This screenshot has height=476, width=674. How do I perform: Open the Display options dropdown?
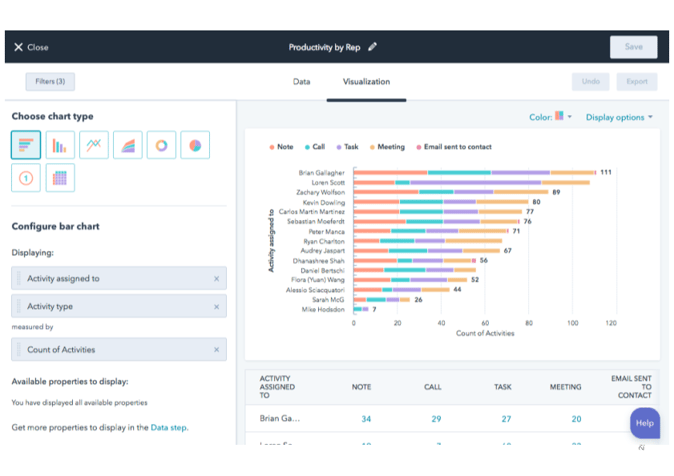click(619, 117)
